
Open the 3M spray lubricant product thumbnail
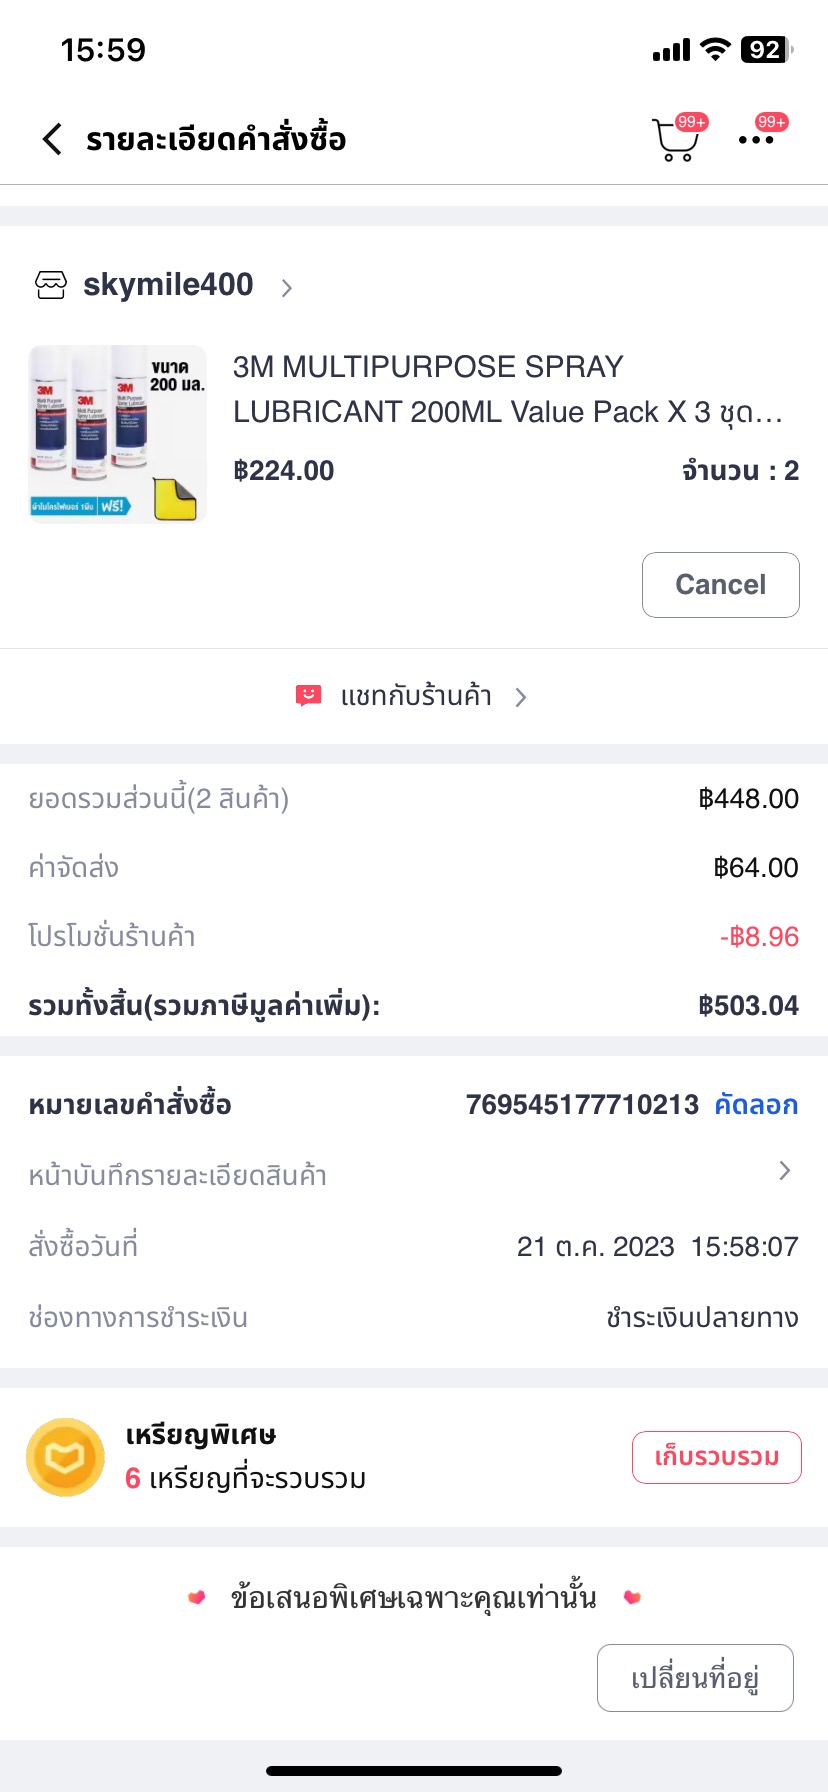(118, 434)
